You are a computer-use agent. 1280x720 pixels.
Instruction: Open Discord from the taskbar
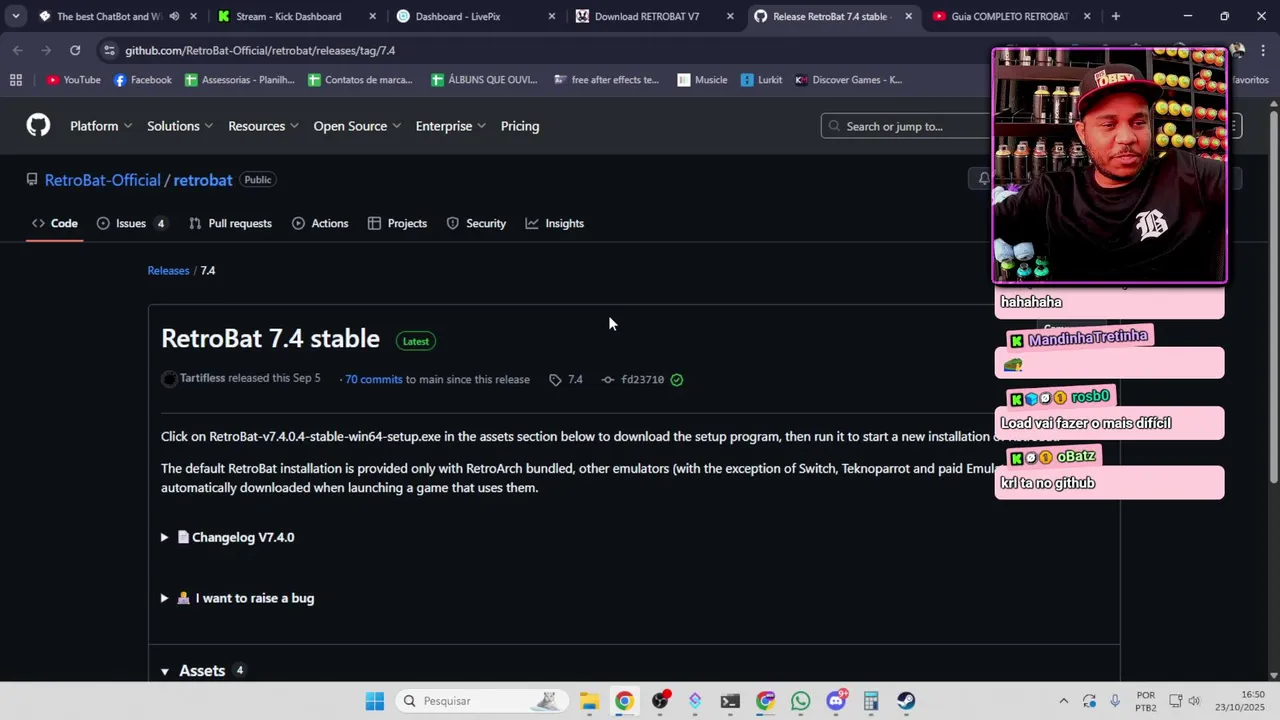click(x=836, y=701)
